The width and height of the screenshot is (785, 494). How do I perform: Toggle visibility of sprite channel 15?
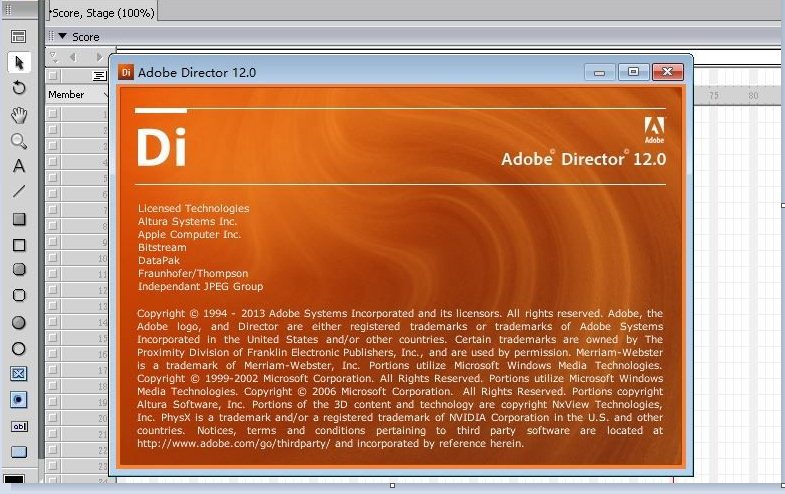click(53, 338)
